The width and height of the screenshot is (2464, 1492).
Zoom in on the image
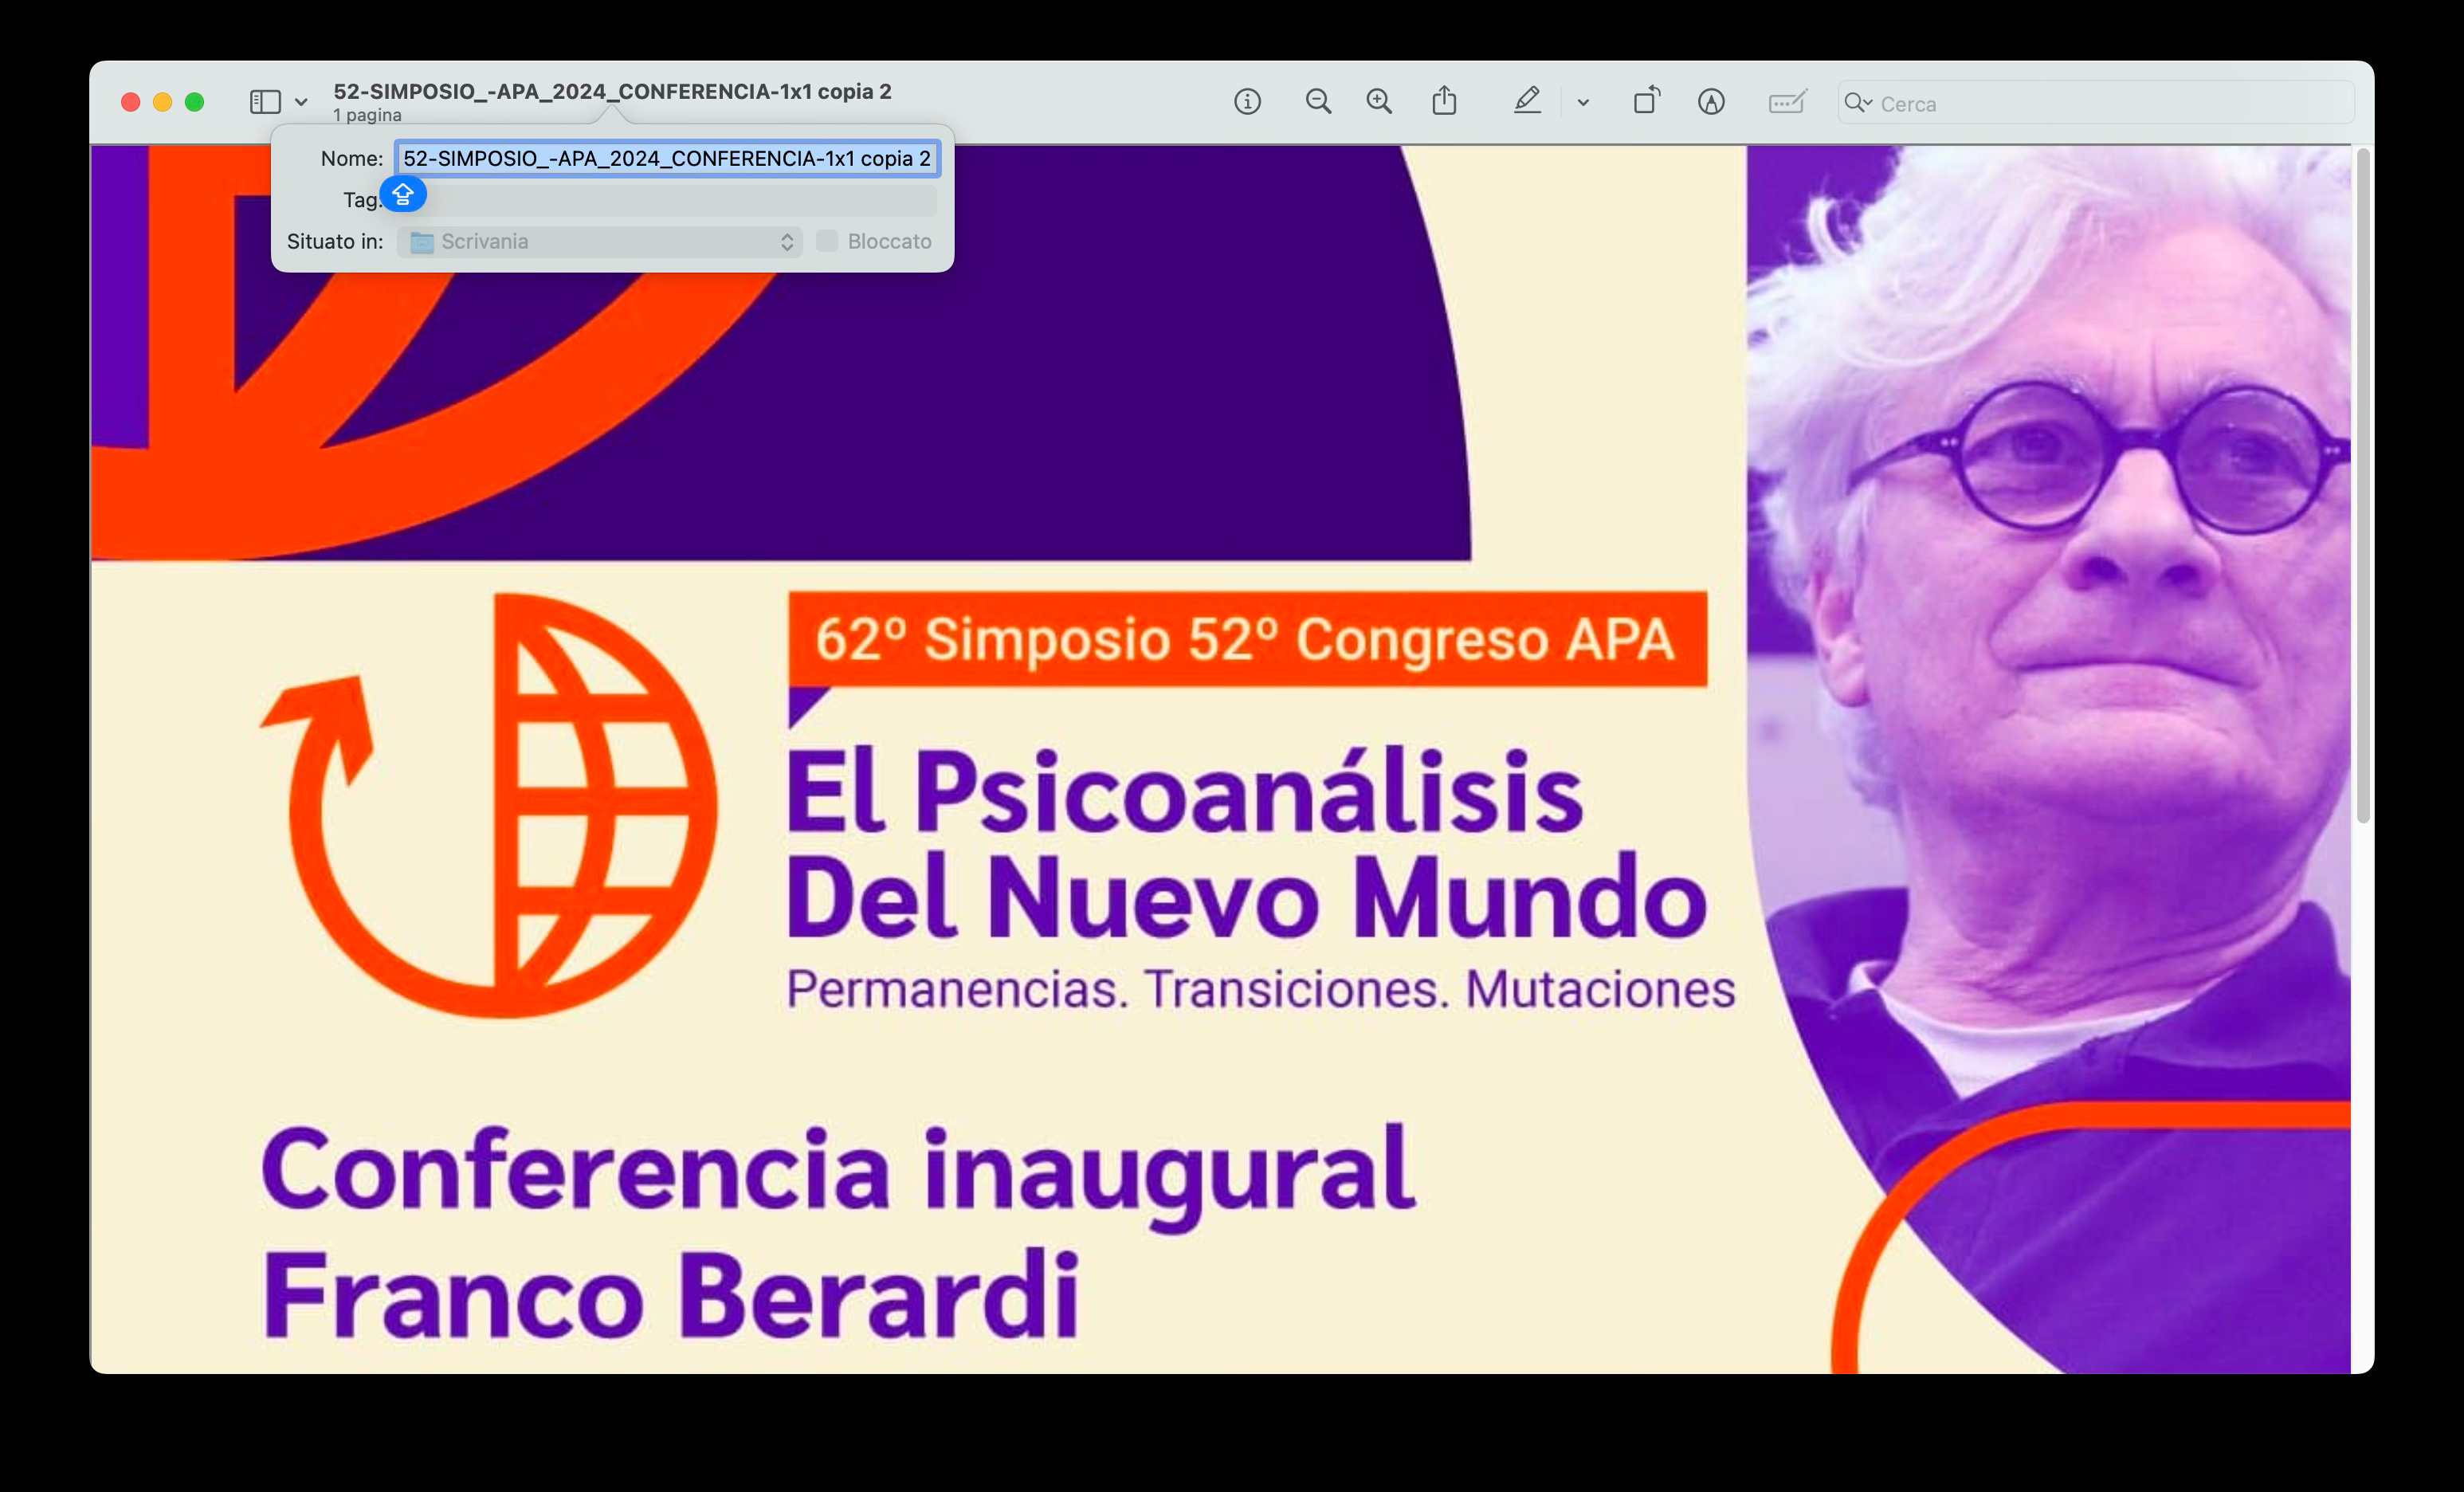tap(1379, 102)
